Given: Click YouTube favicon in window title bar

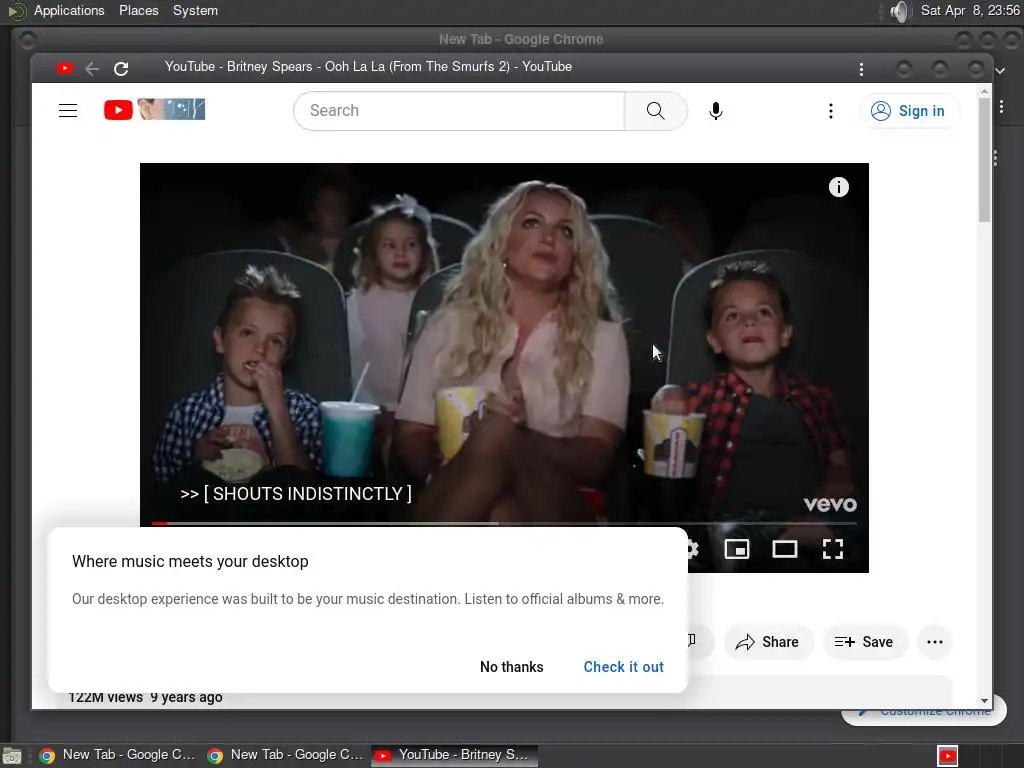Looking at the screenshot, I should click(64, 68).
